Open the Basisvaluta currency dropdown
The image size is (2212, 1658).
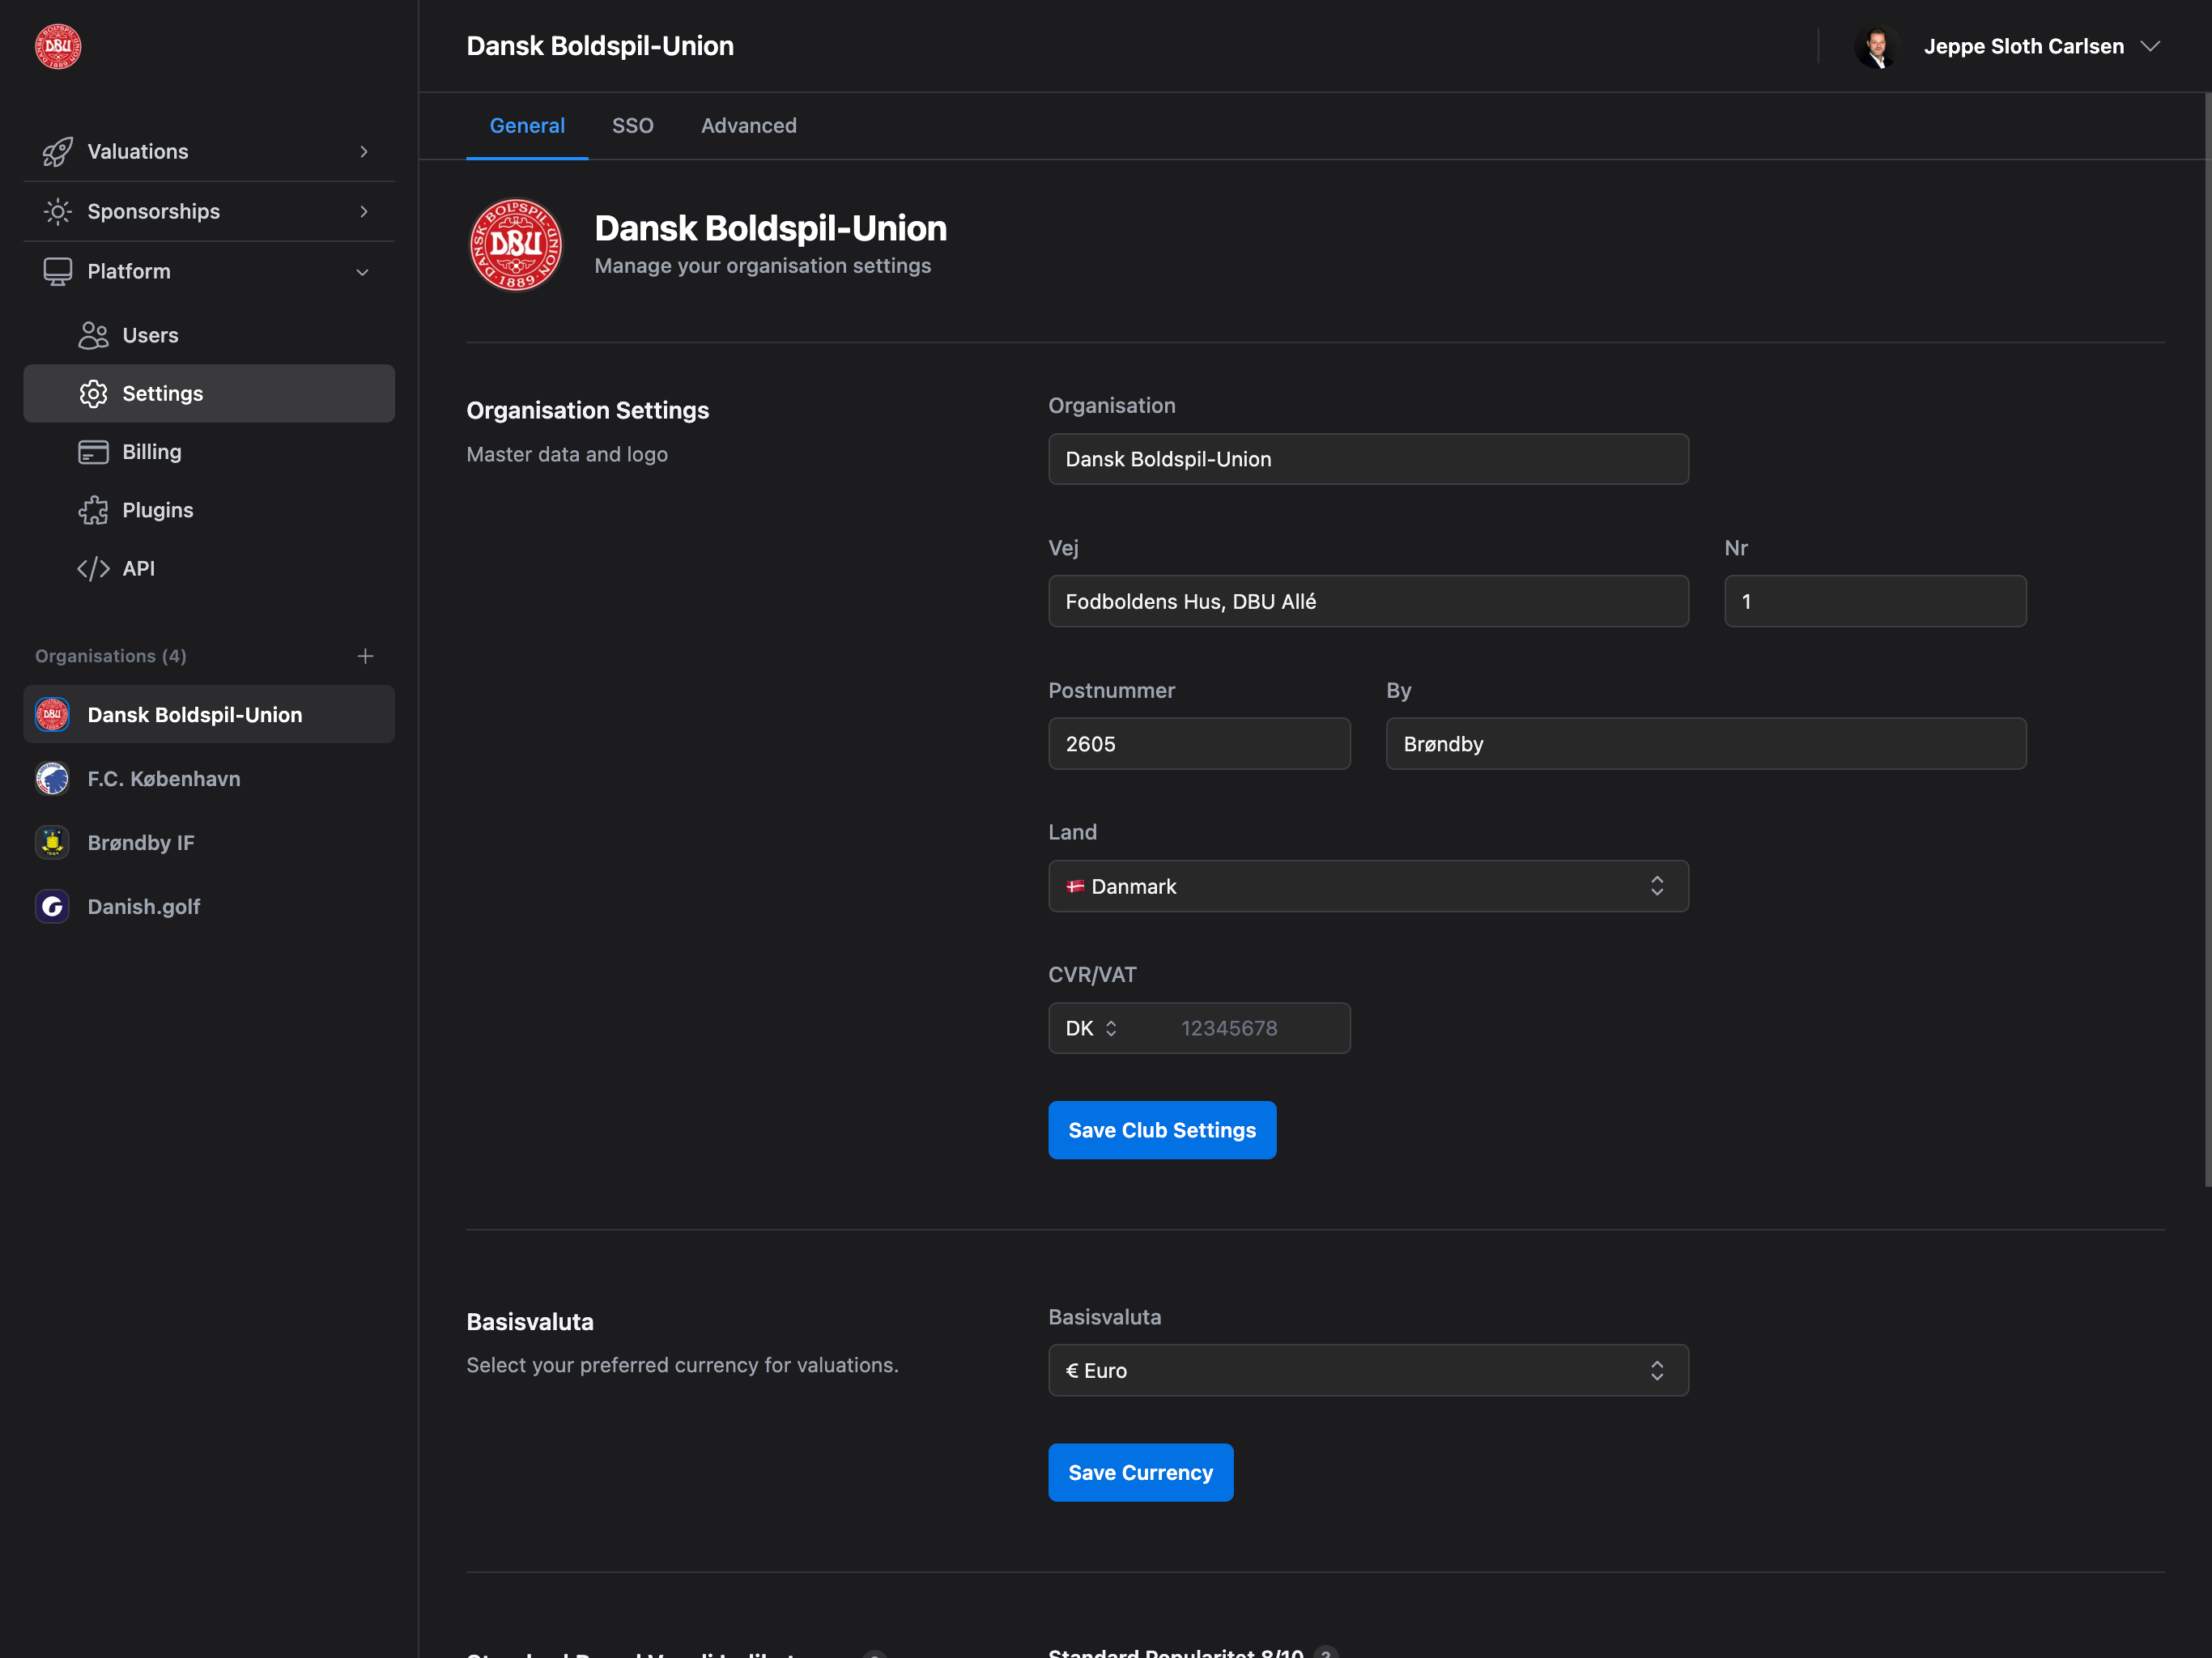click(x=1368, y=1370)
